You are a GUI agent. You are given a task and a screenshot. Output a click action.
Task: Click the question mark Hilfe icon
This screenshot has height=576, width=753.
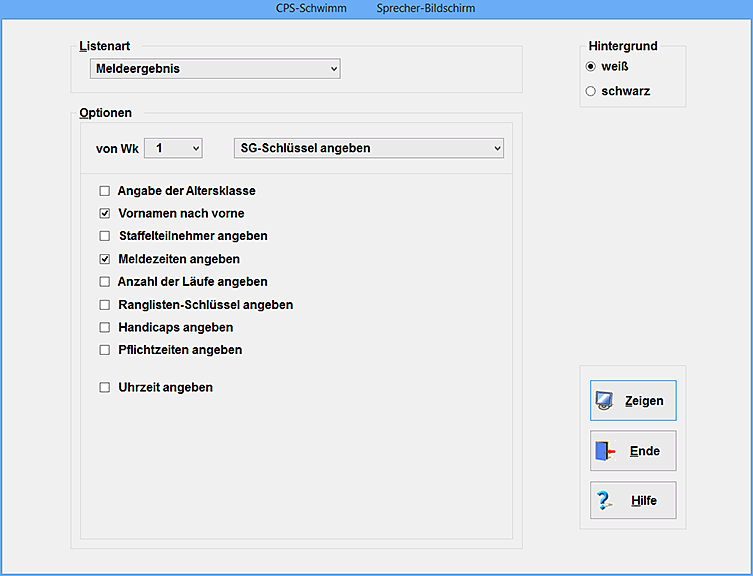coord(604,501)
